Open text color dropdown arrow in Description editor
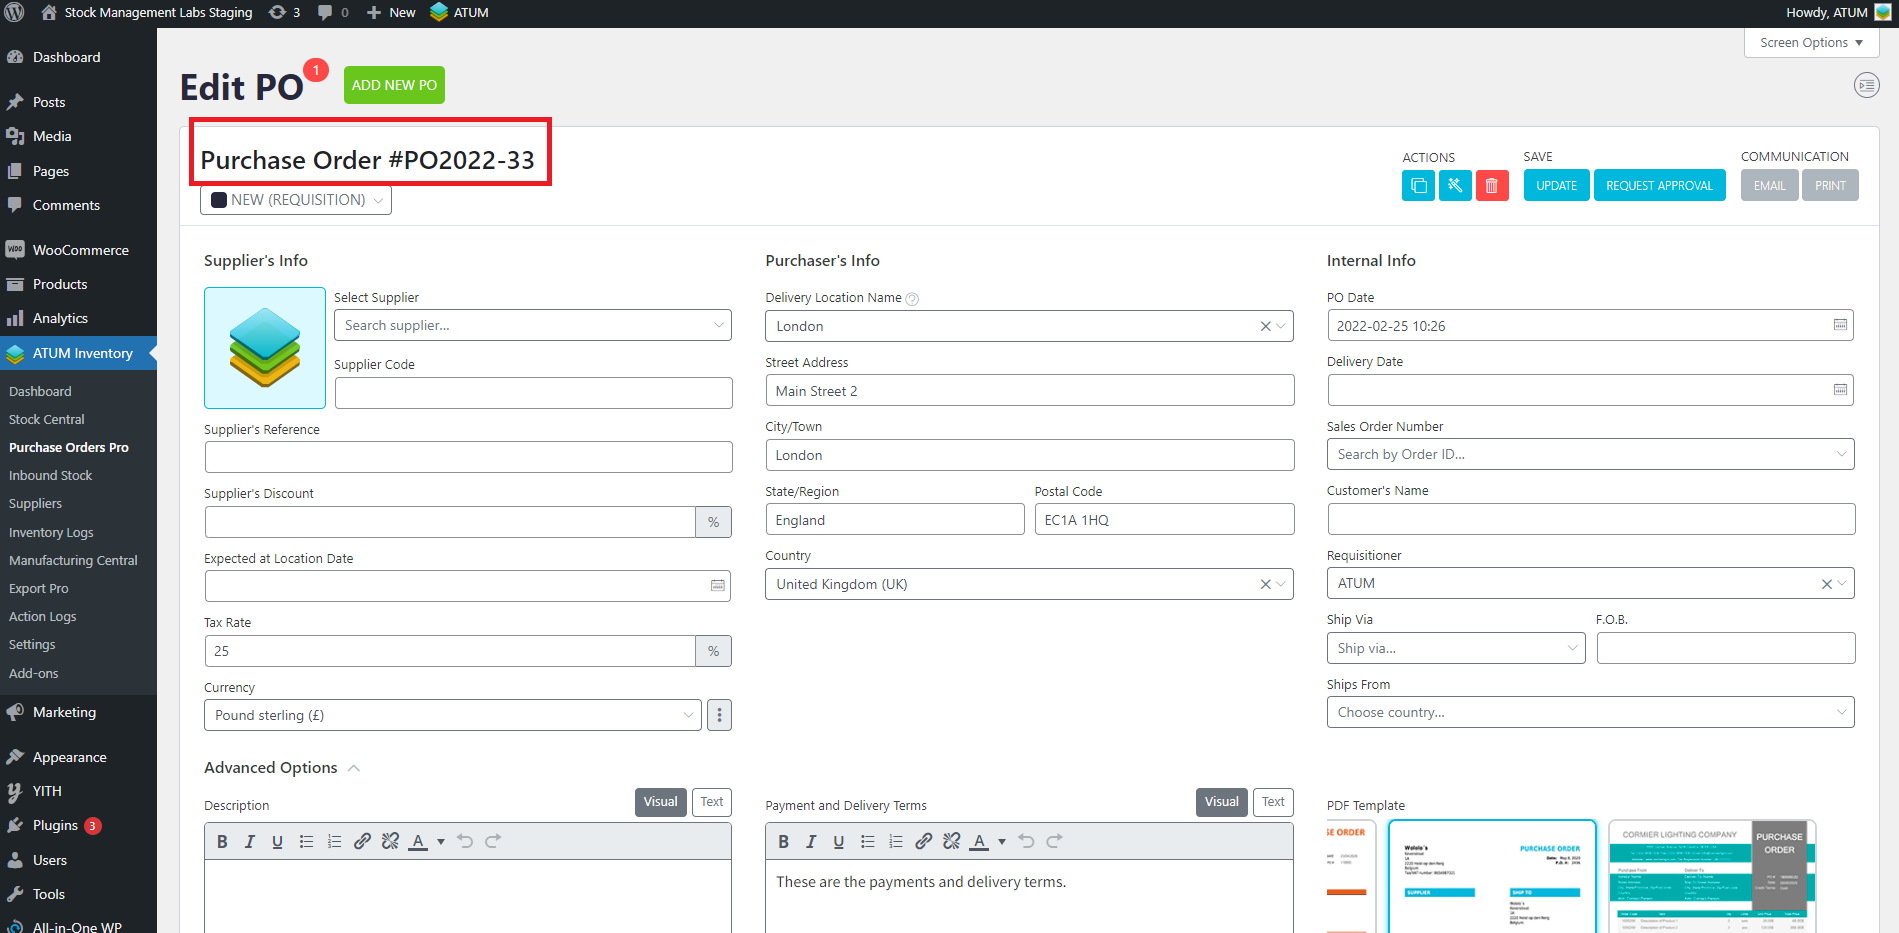The image size is (1899, 933). click(440, 842)
